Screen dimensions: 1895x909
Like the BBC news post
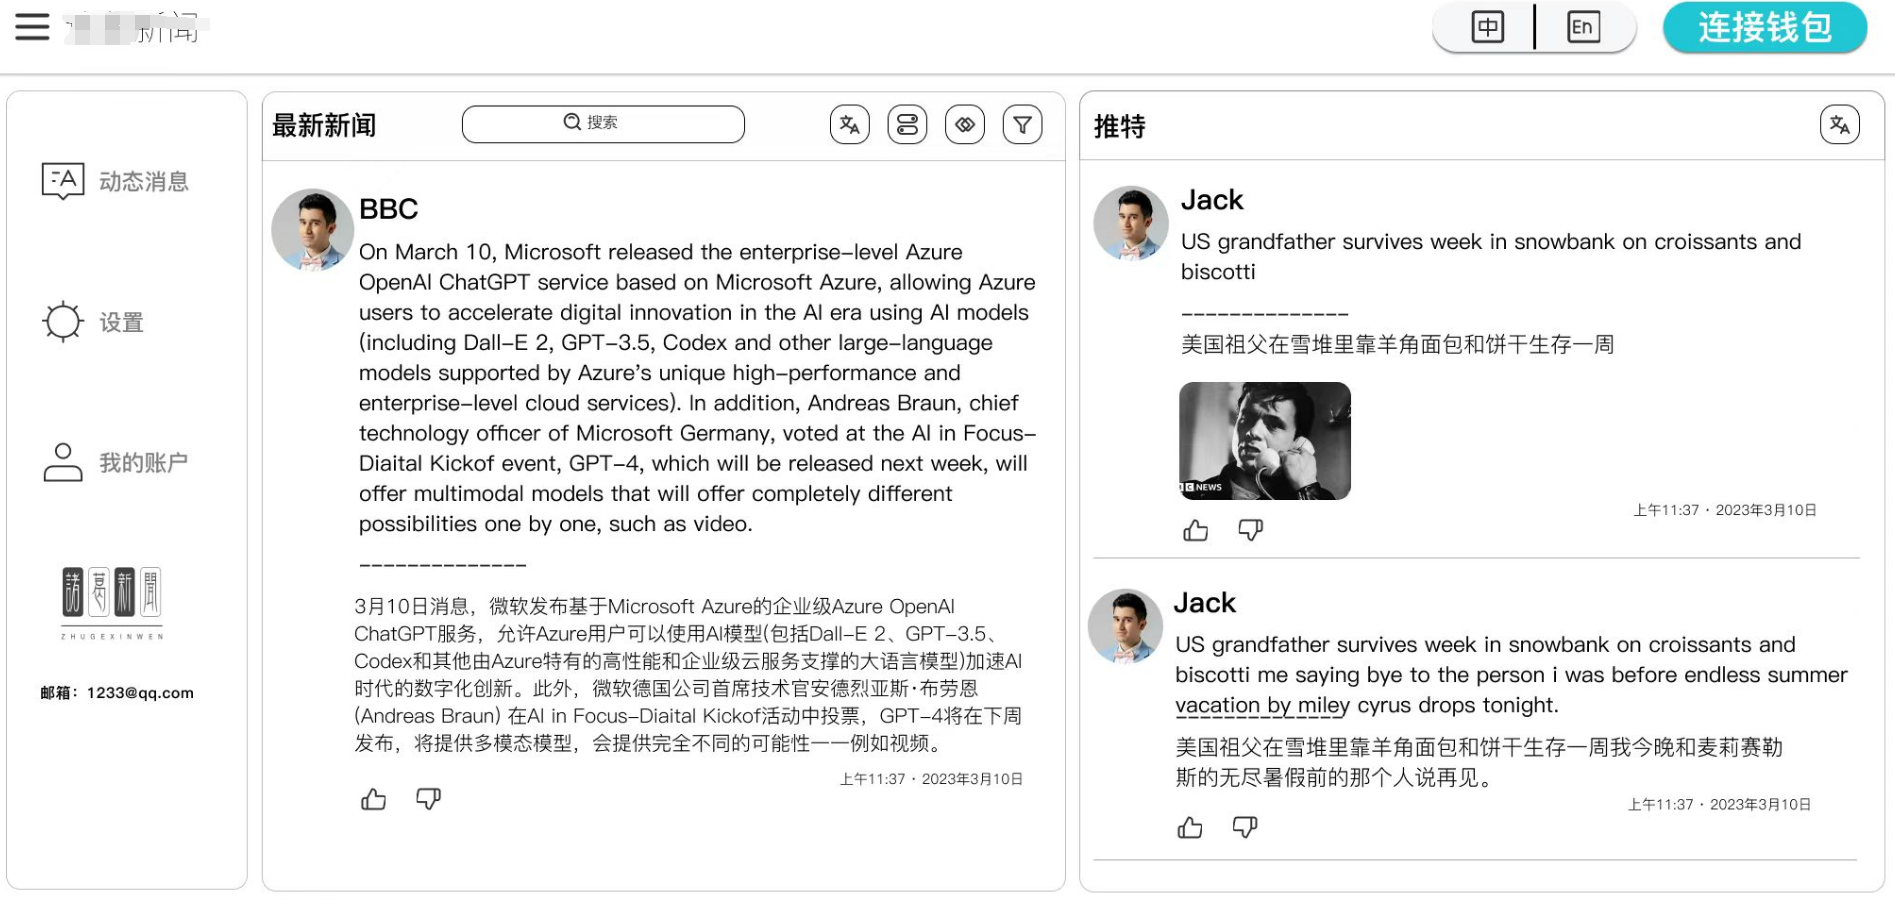pos(373,799)
